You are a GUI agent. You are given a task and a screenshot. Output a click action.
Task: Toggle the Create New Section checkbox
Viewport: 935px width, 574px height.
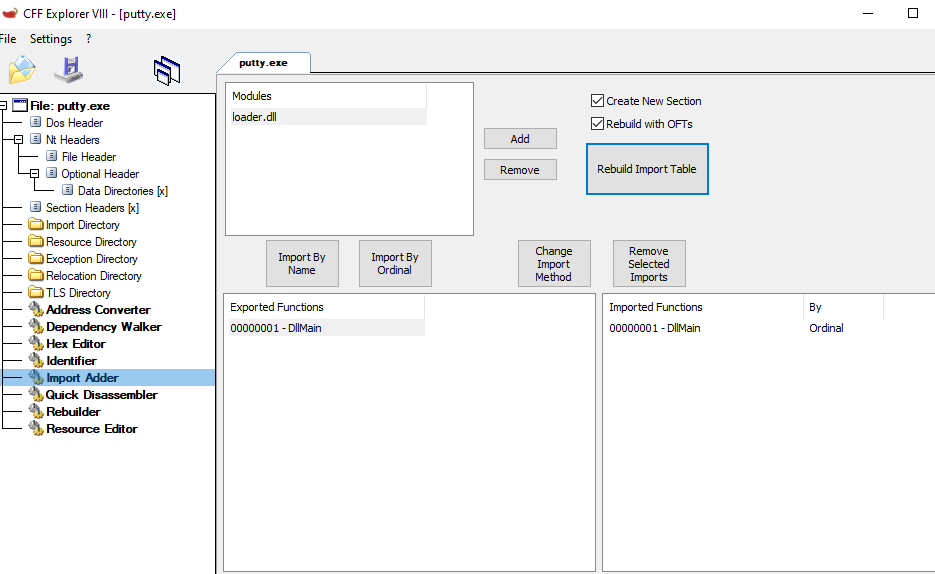click(598, 101)
